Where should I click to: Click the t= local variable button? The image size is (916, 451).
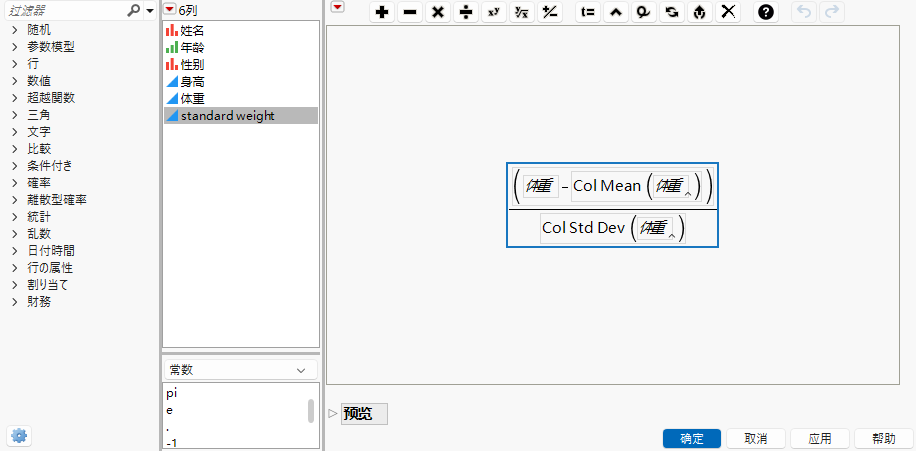click(x=588, y=12)
